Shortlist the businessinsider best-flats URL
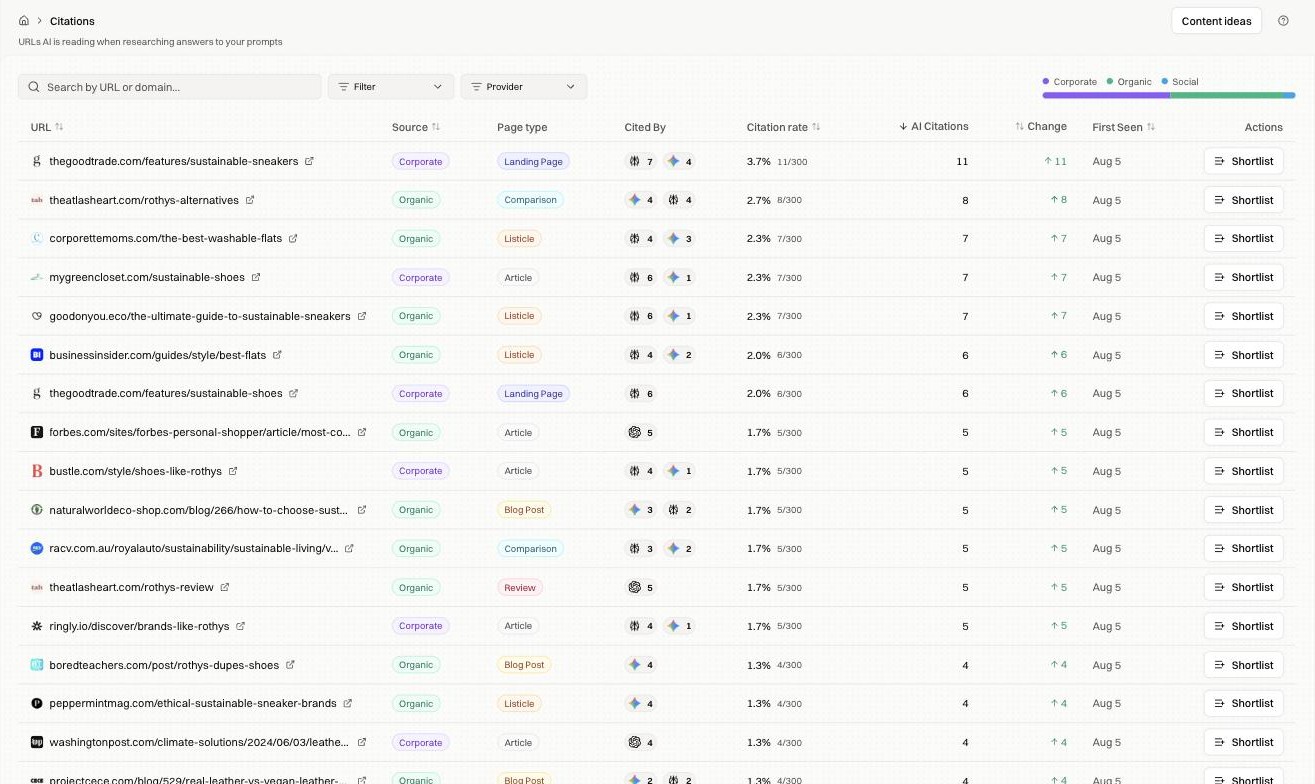This screenshot has width=1315, height=784. [x=1243, y=355]
